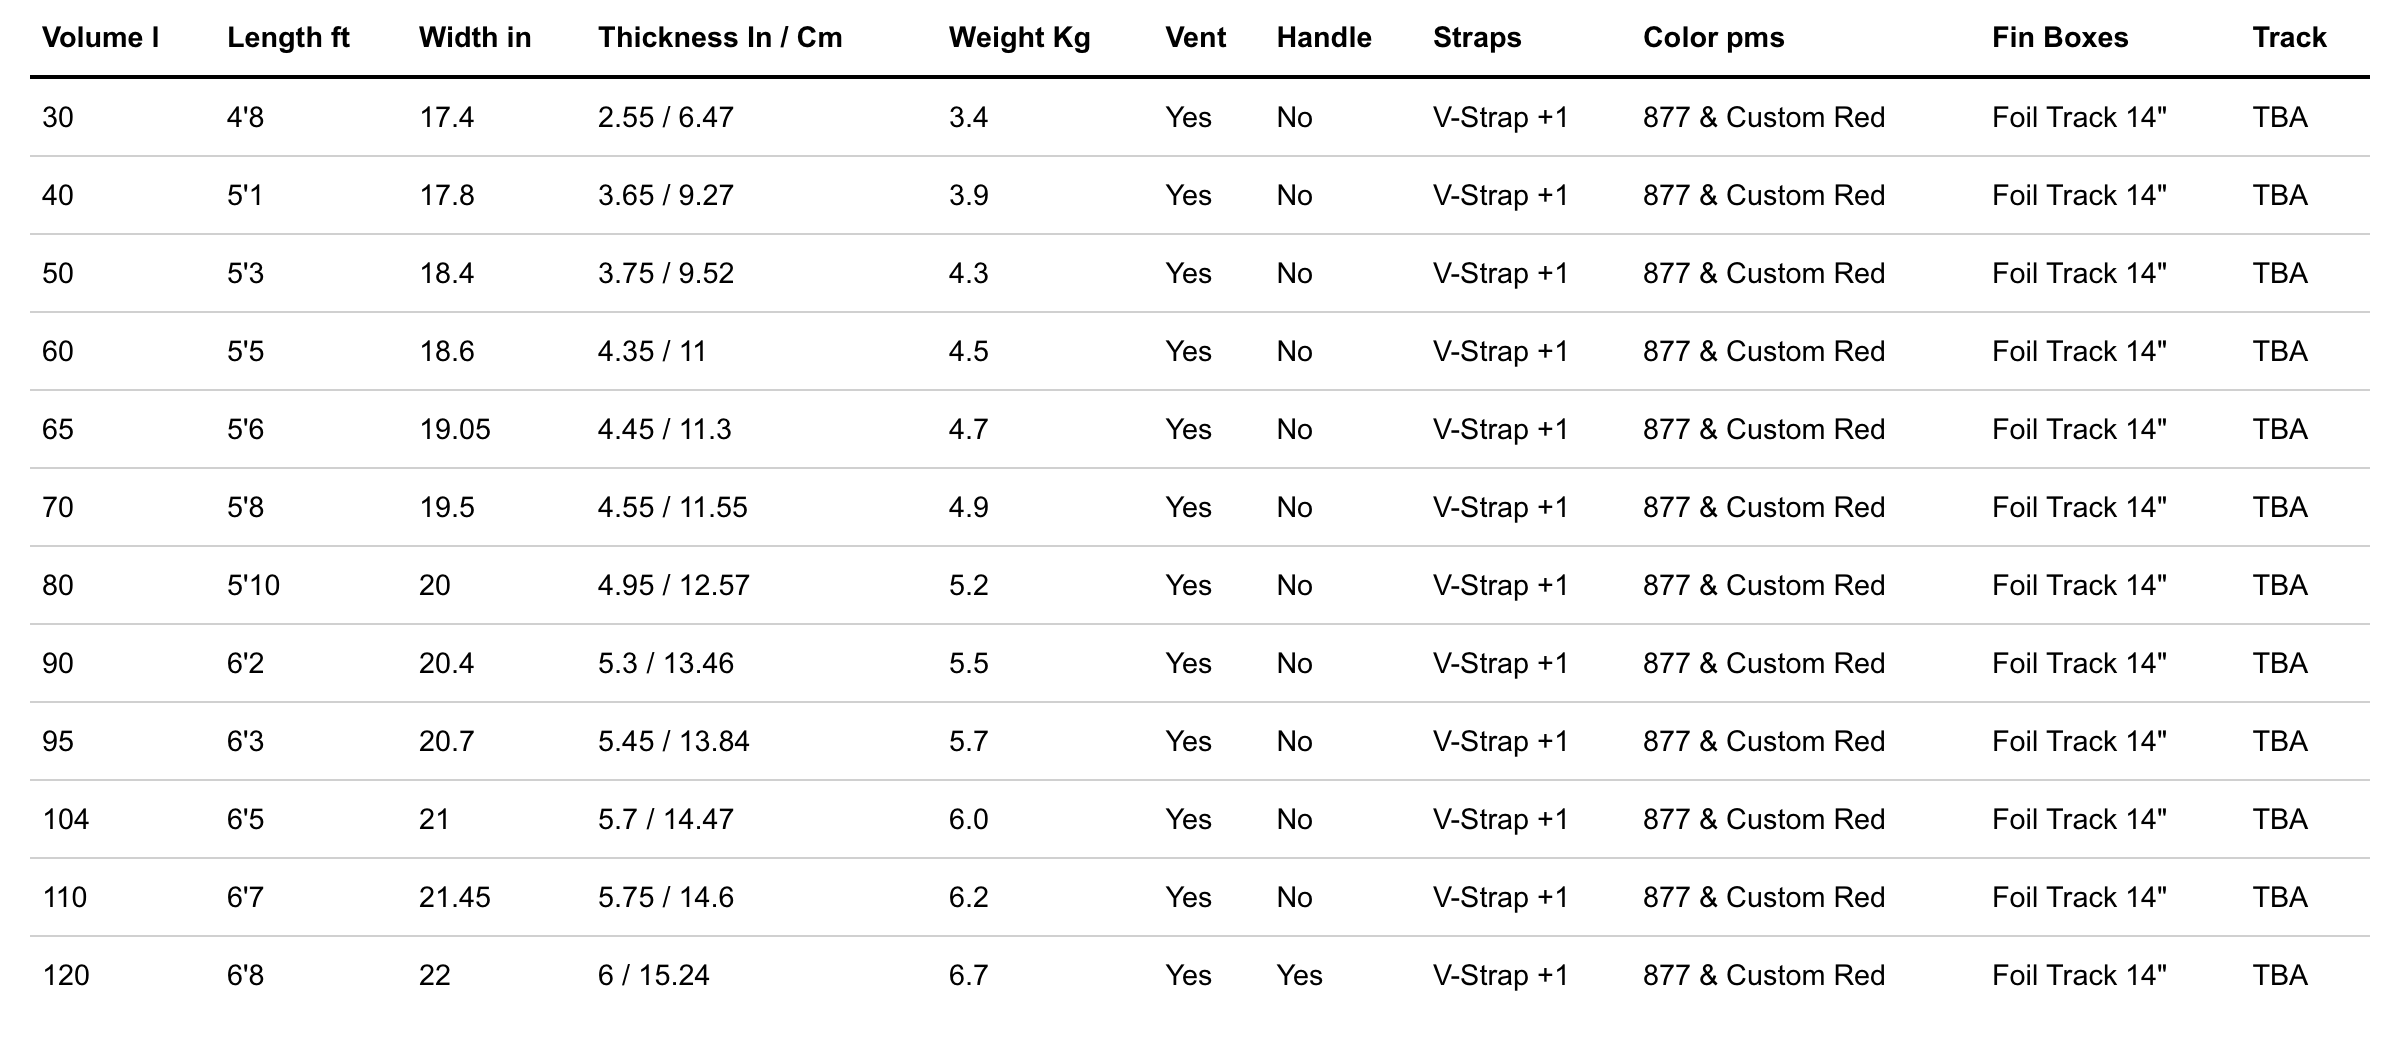Select the 5'10 length cell
Image resolution: width=2388 pixels, height=1042 pixels.
[x=253, y=585]
